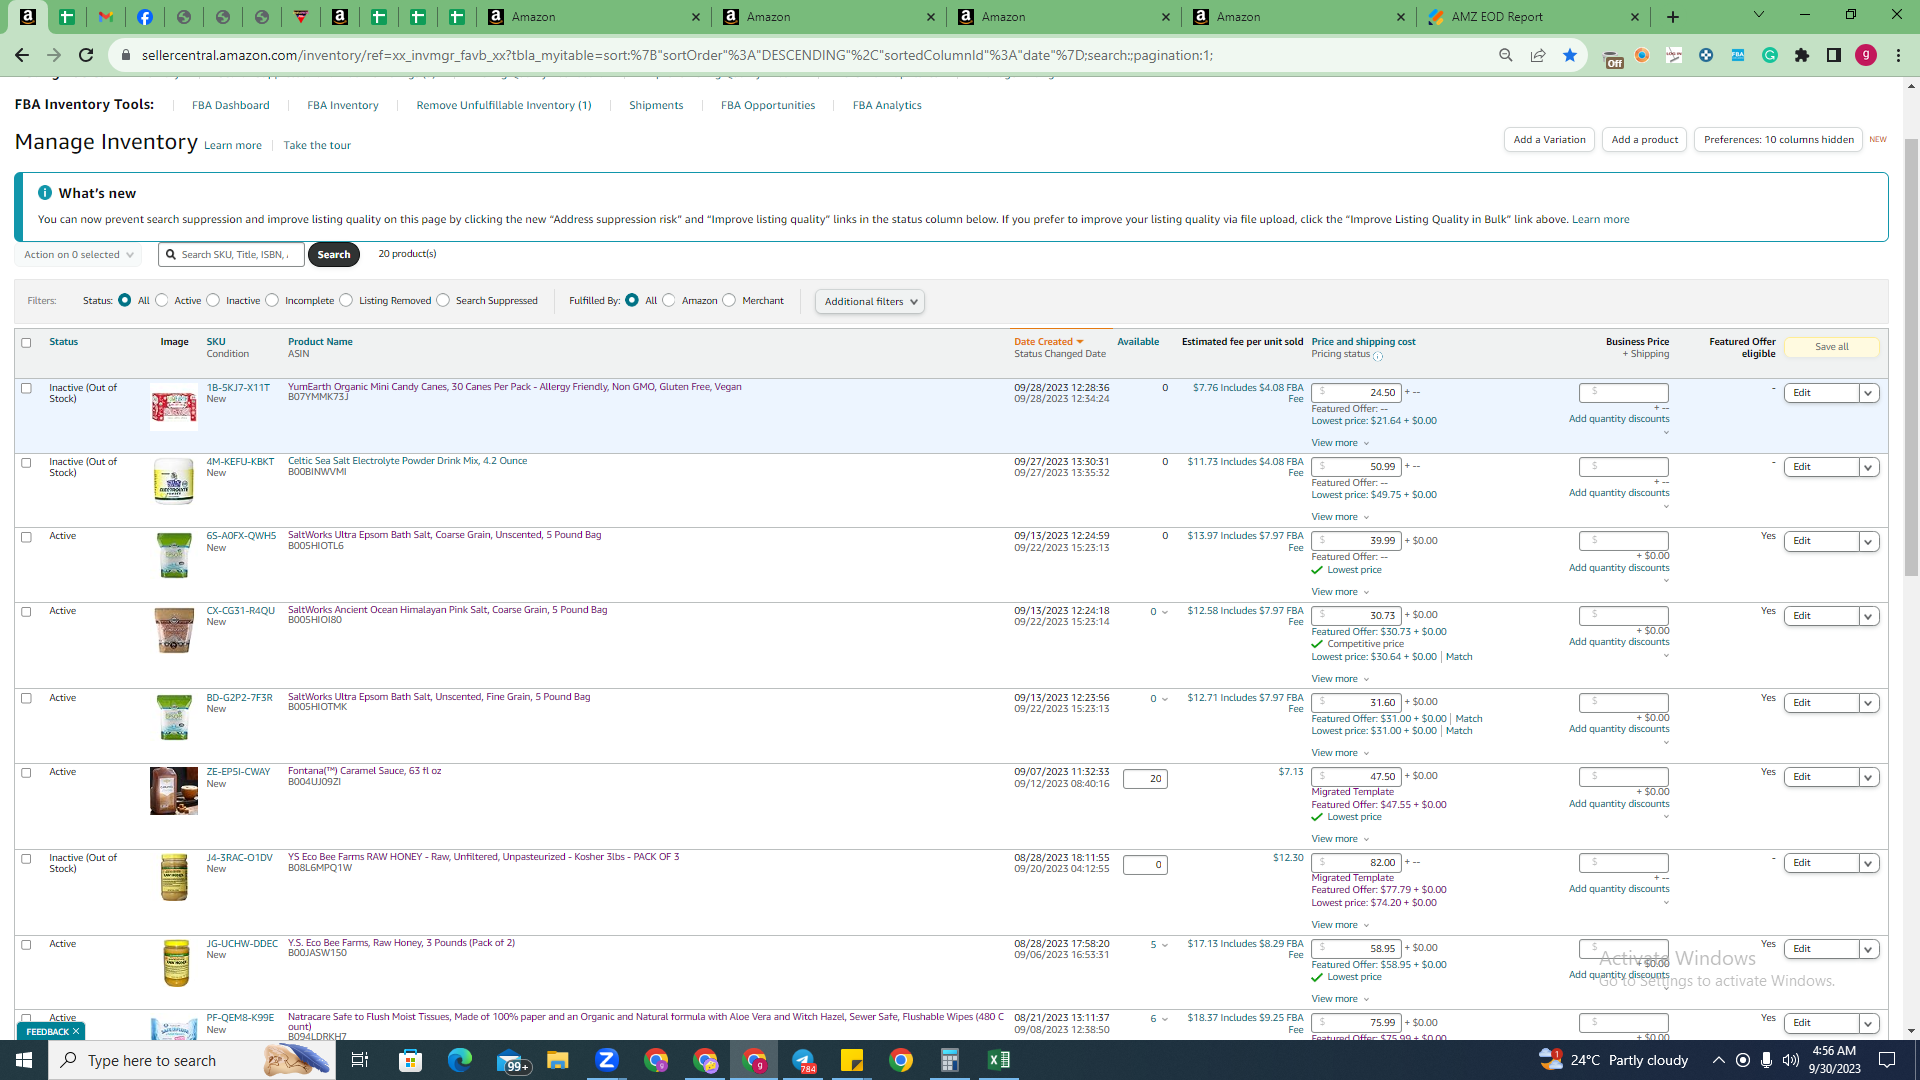Viewport: 1920px width, 1080px height.
Task: Open Microsoft Edge from the taskbar
Action: click(460, 1060)
